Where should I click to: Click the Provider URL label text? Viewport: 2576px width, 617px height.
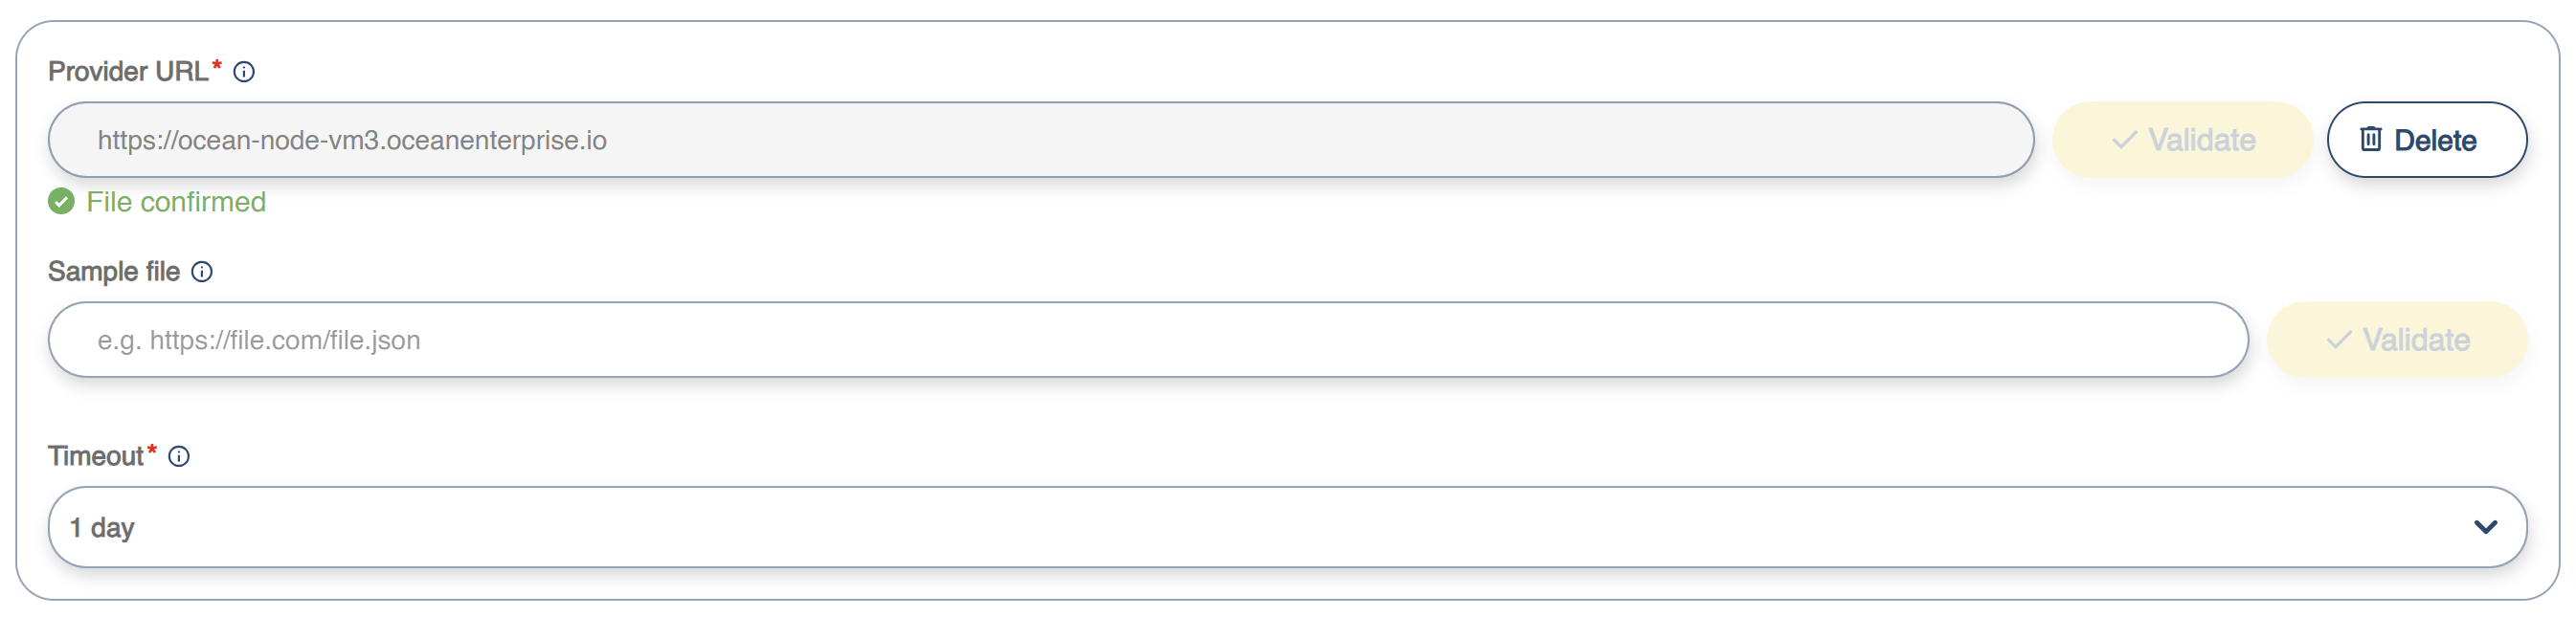(x=127, y=72)
